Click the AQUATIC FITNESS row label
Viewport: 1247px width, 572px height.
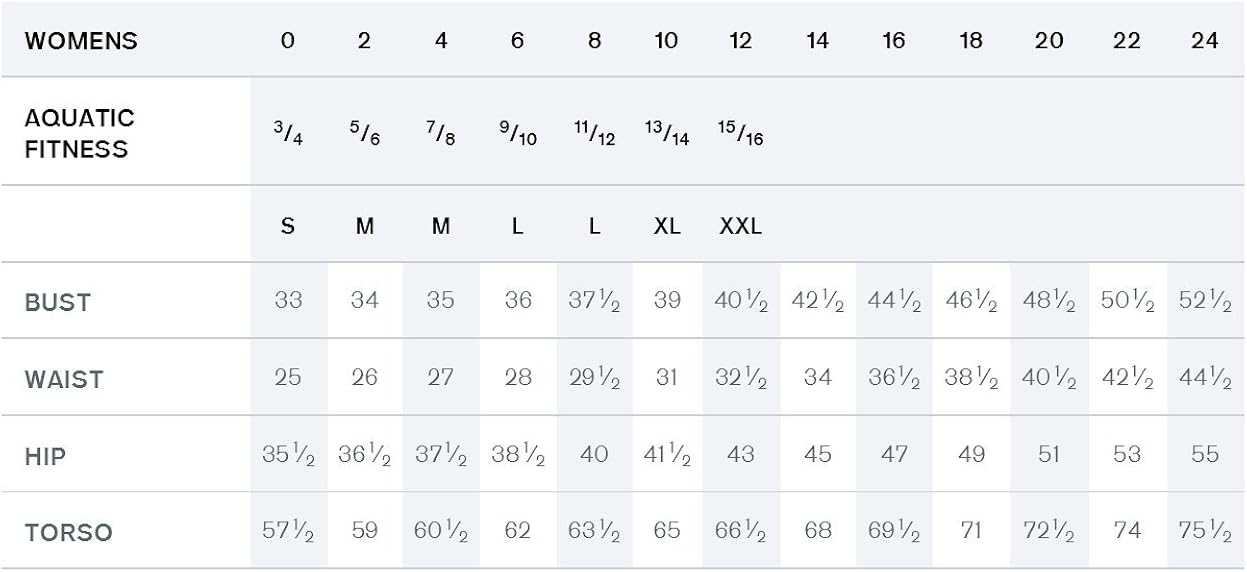(79, 133)
